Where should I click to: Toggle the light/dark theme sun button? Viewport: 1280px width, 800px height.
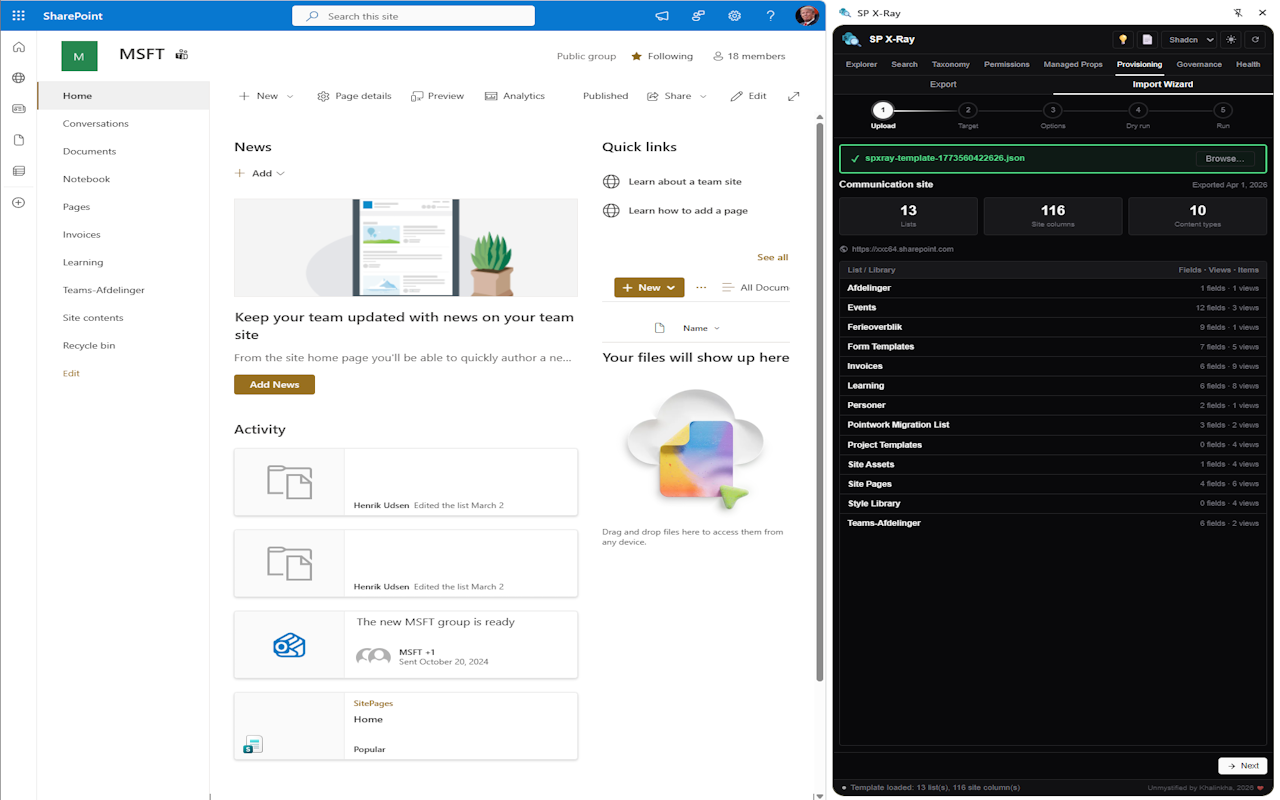pyautogui.click(x=1231, y=40)
